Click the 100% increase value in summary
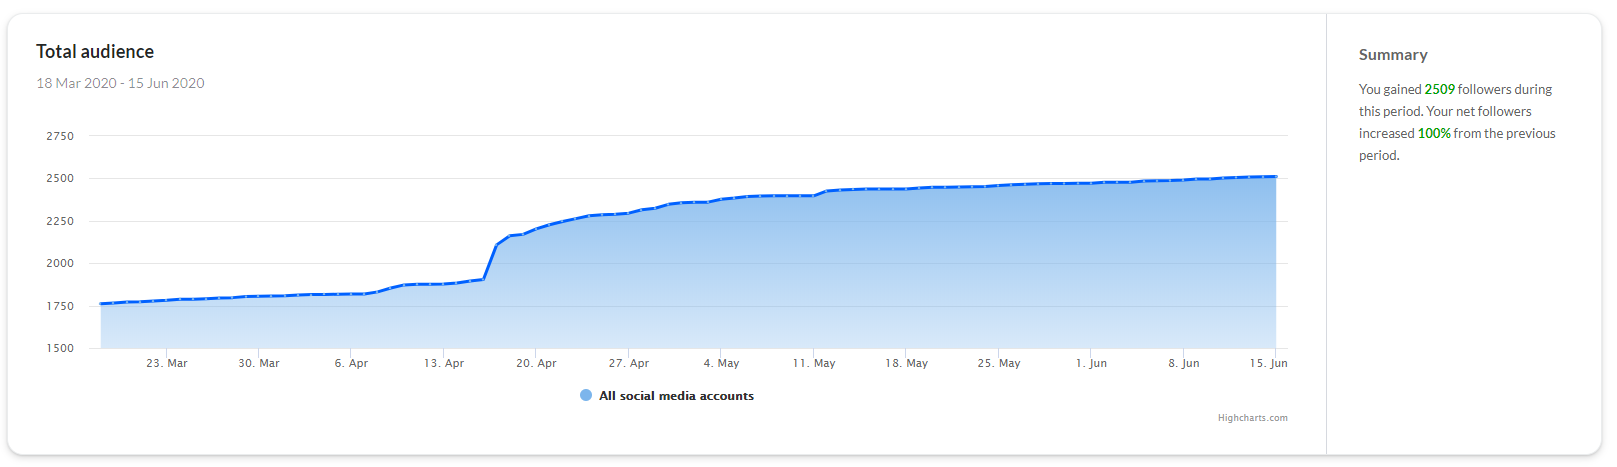 click(1434, 133)
